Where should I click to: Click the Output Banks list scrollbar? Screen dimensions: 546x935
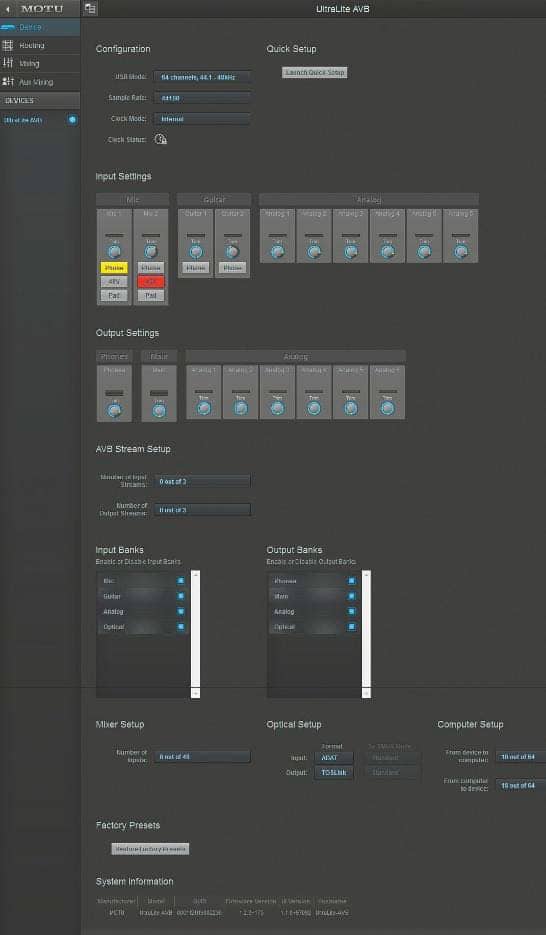[x=367, y=634]
